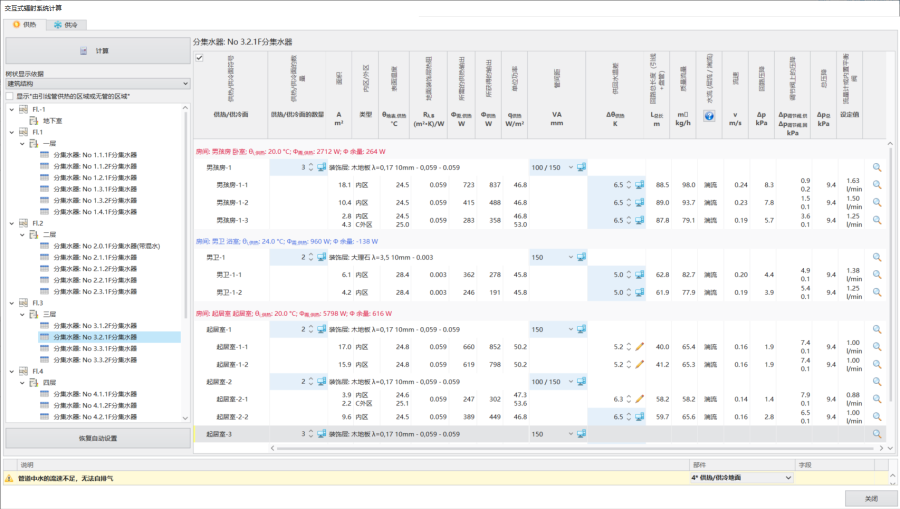Click monitor icon beside 起居室-1 loop count

click(x=321, y=329)
